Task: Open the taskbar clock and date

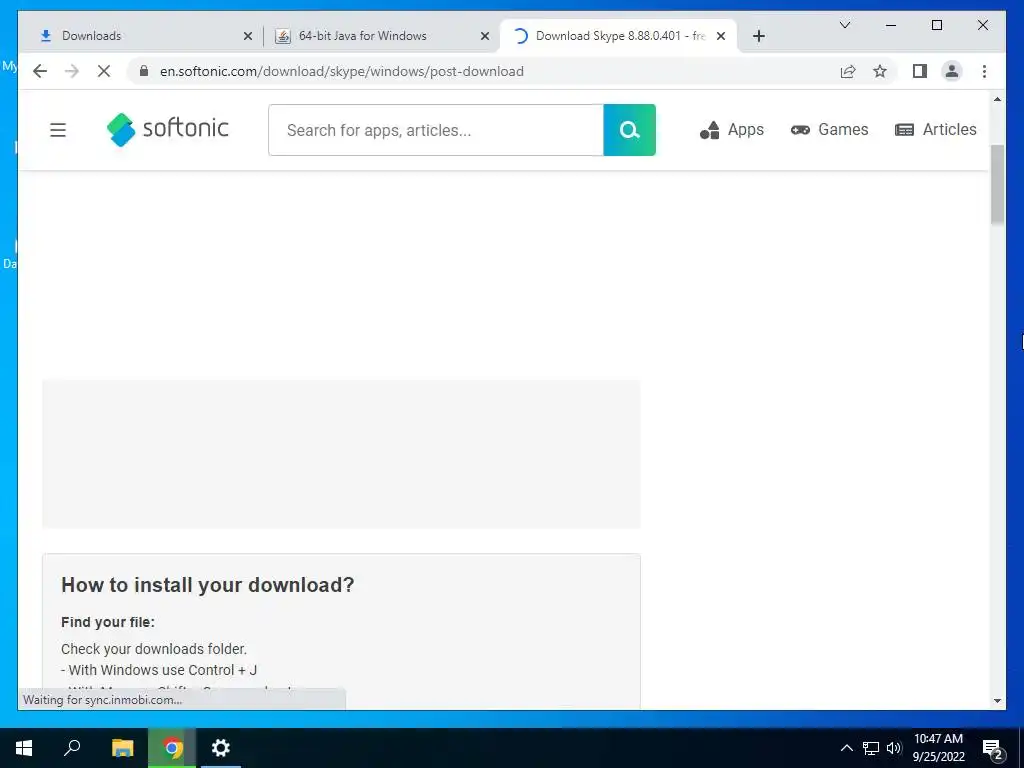Action: tap(938, 748)
